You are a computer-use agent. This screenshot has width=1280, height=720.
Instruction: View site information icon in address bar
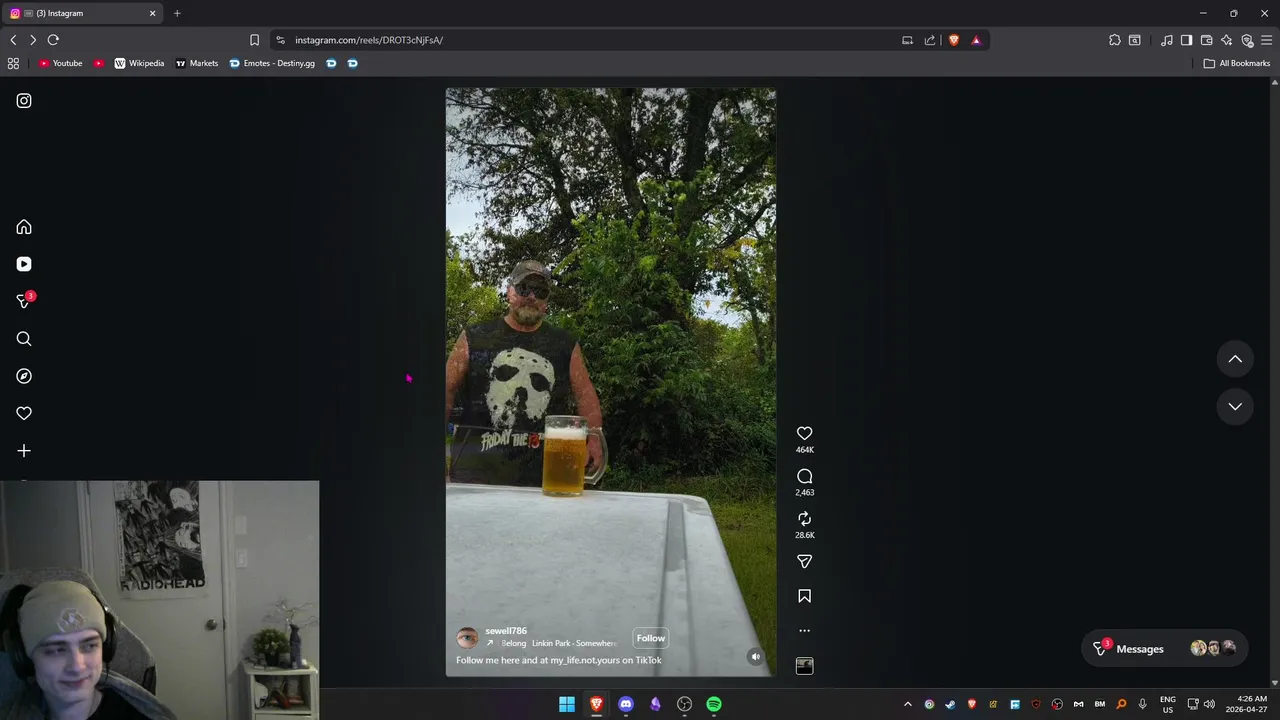tap(280, 40)
